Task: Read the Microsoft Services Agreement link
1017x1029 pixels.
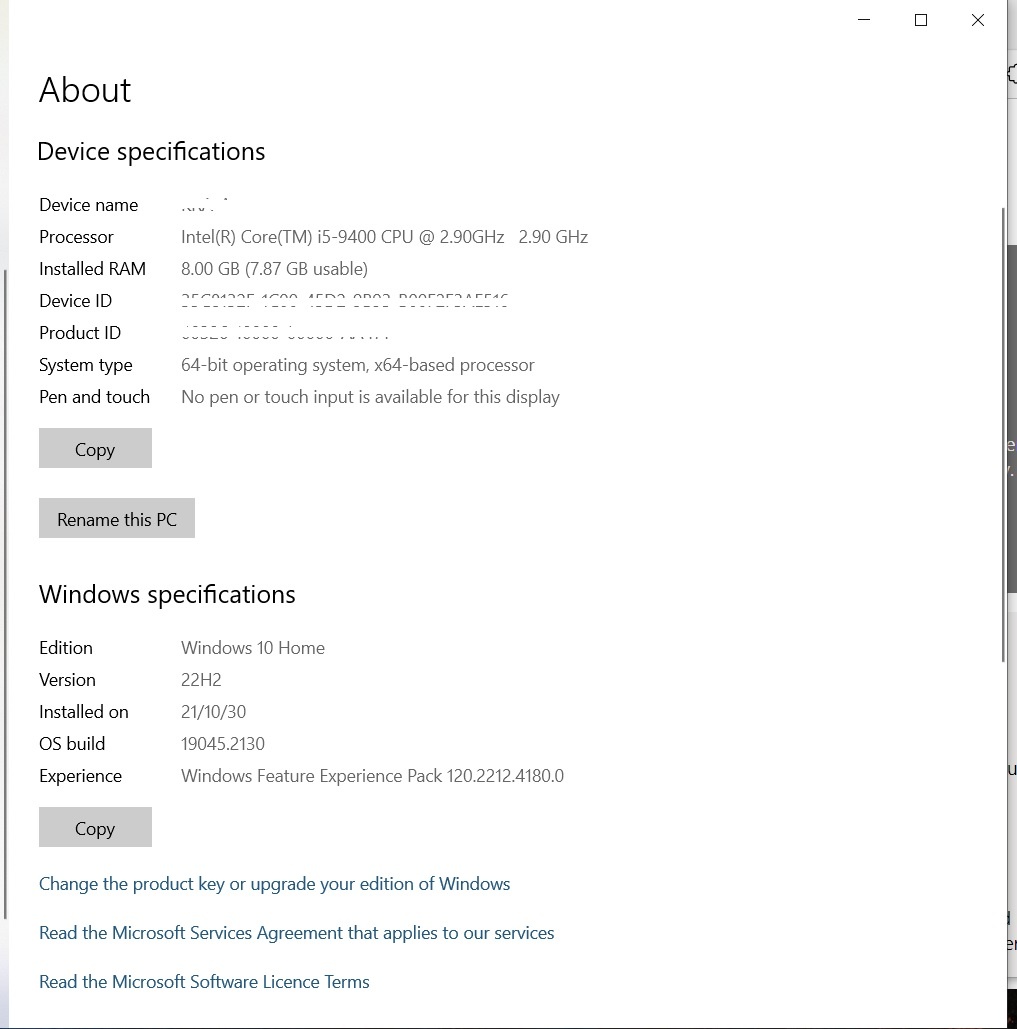Action: coord(297,933)
